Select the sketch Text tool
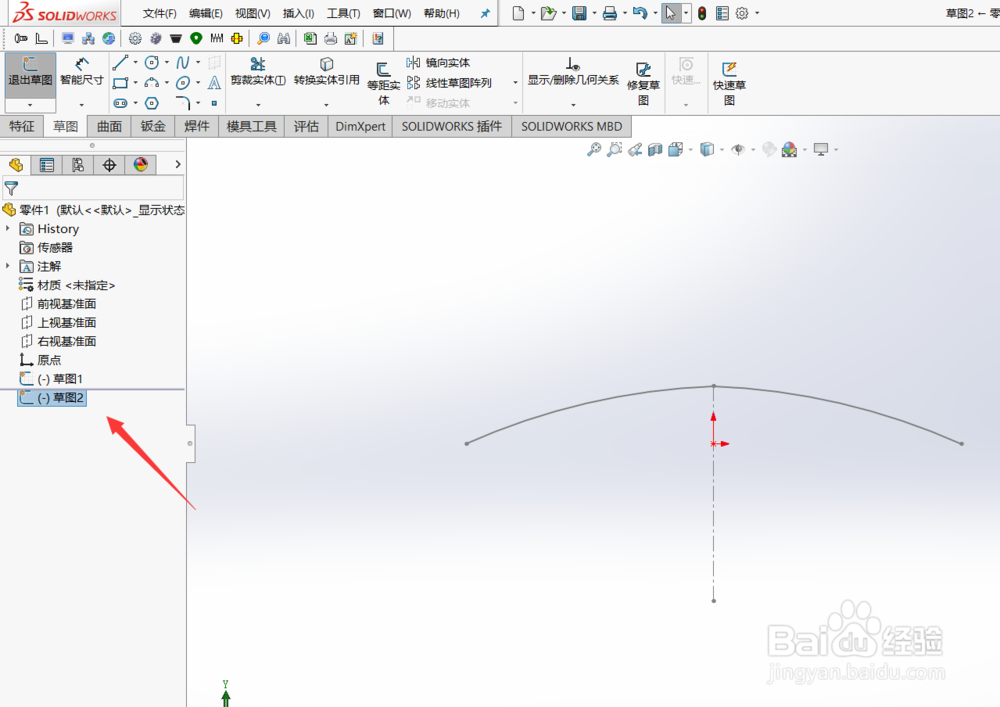Viewport: 1000px width, 707px height. pyautogui.click(x=214, y=83)
